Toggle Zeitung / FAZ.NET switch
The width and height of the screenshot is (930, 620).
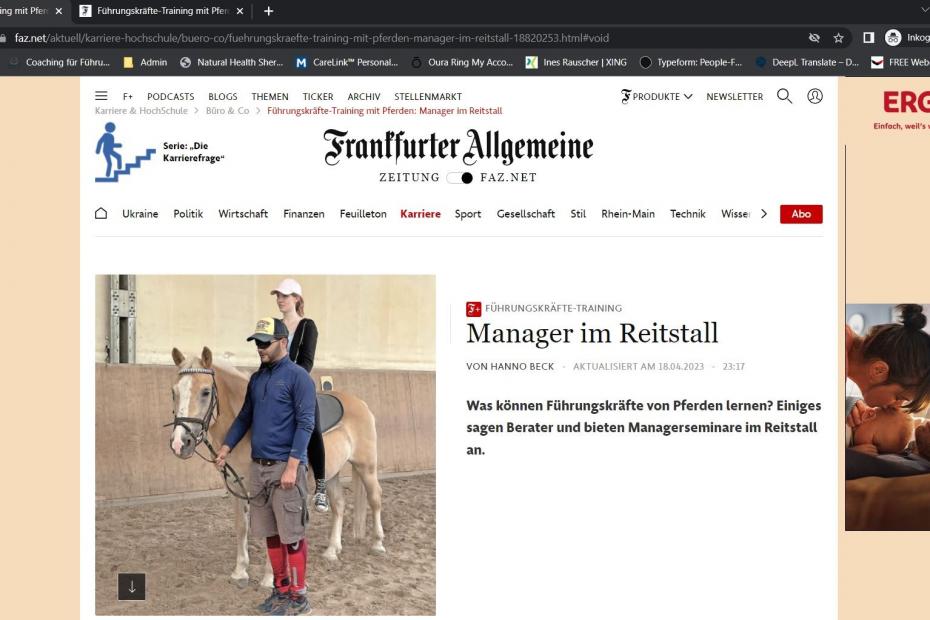(460, 177)
